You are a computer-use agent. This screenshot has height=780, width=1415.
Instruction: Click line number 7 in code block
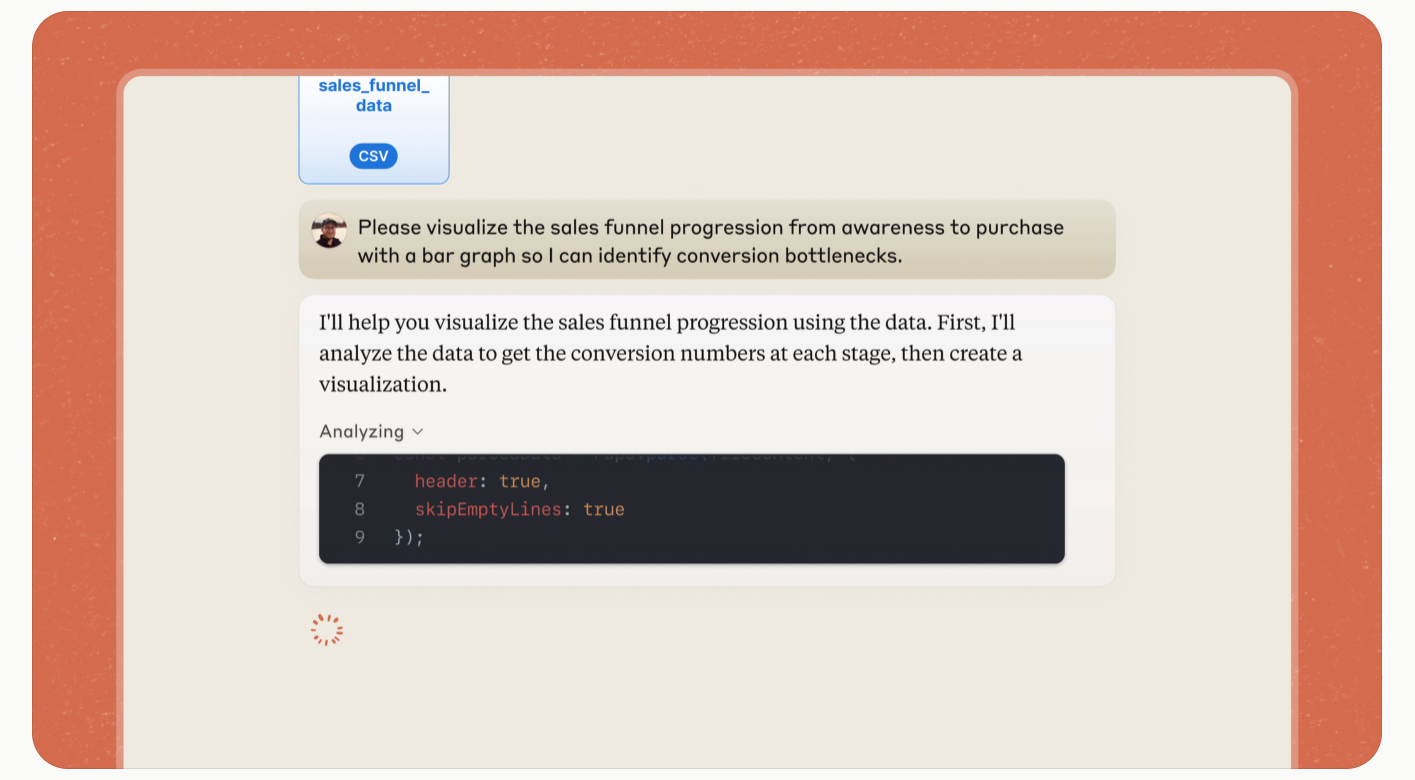(x=359, y=482)
